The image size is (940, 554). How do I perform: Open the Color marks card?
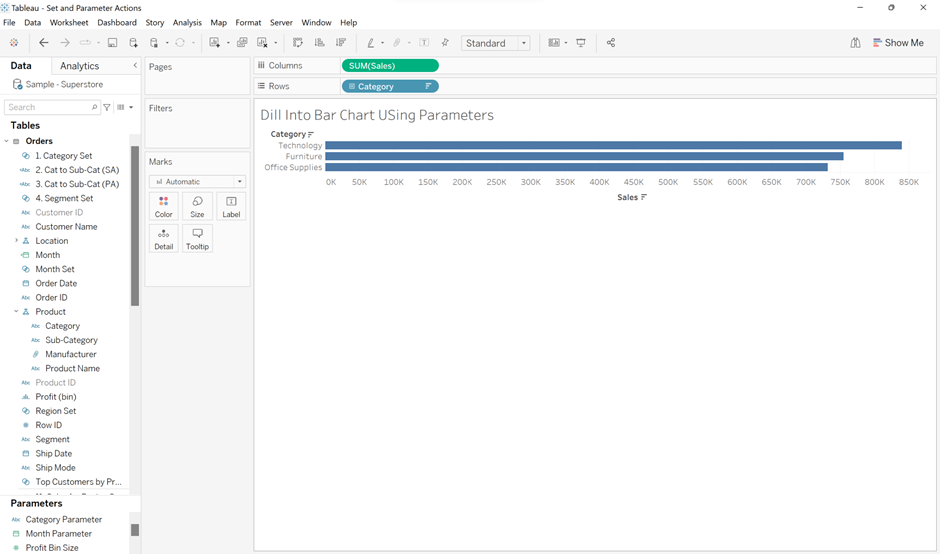164,206
